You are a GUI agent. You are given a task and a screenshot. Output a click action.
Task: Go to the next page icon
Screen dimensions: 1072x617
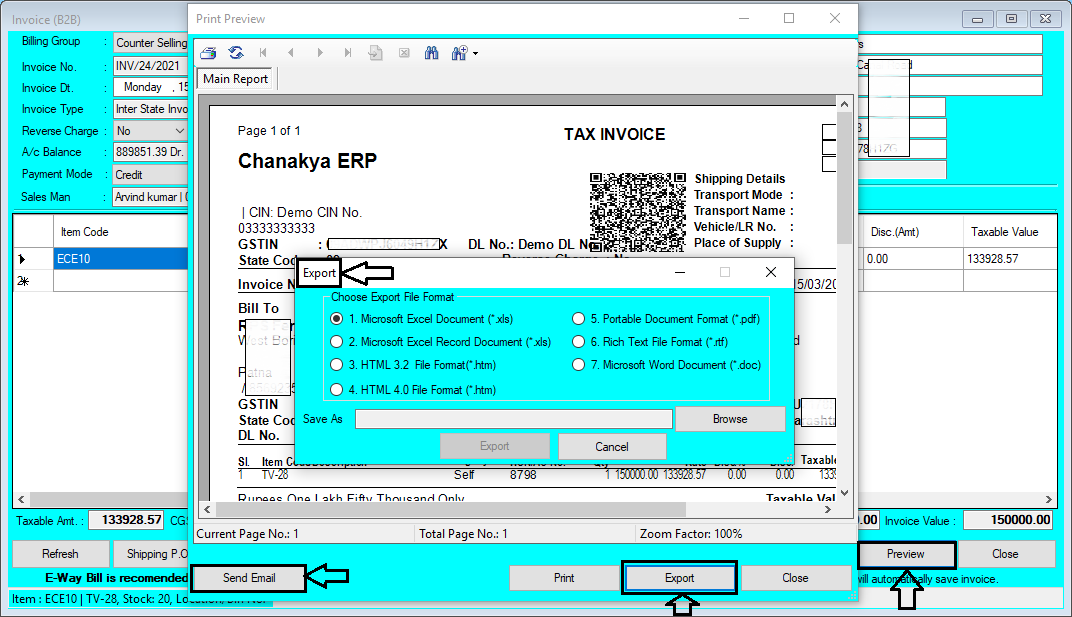coord(320,52)
